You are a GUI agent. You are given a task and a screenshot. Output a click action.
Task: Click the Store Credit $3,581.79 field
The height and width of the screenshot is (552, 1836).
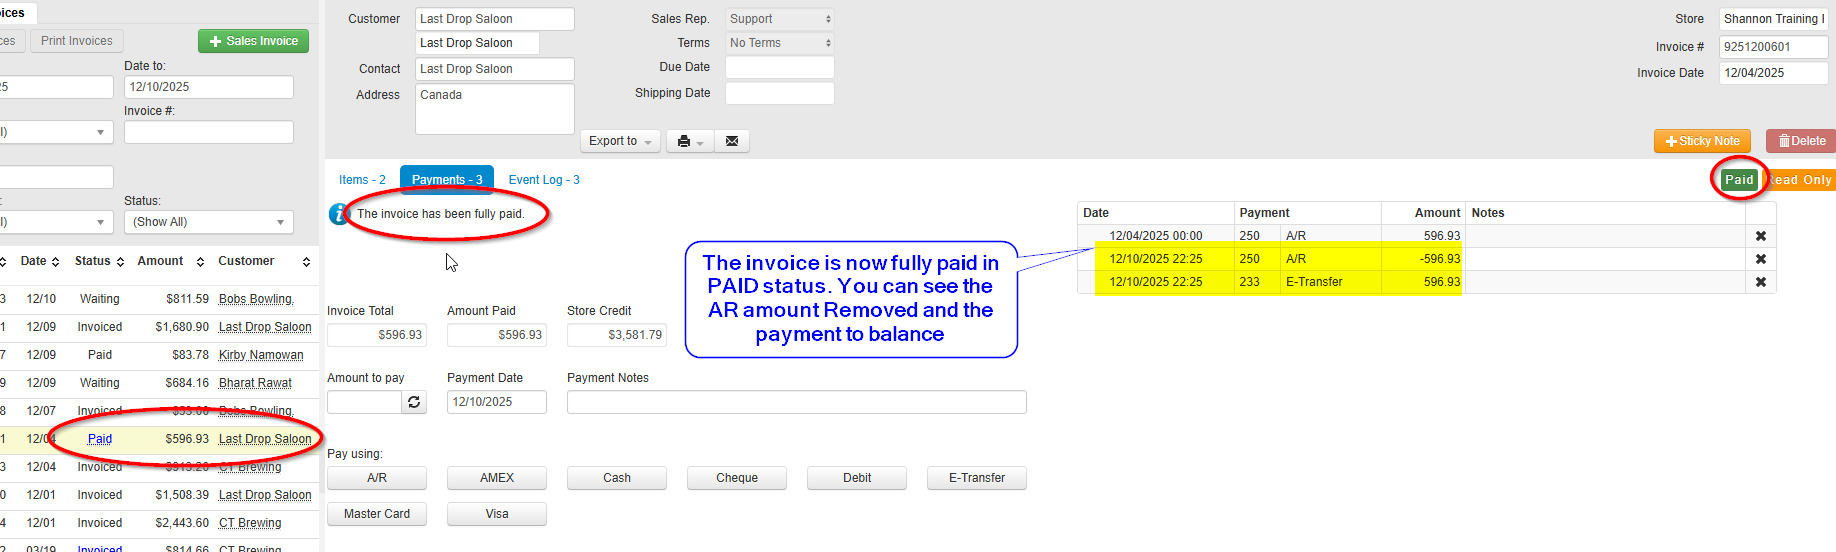click(617, 335)
